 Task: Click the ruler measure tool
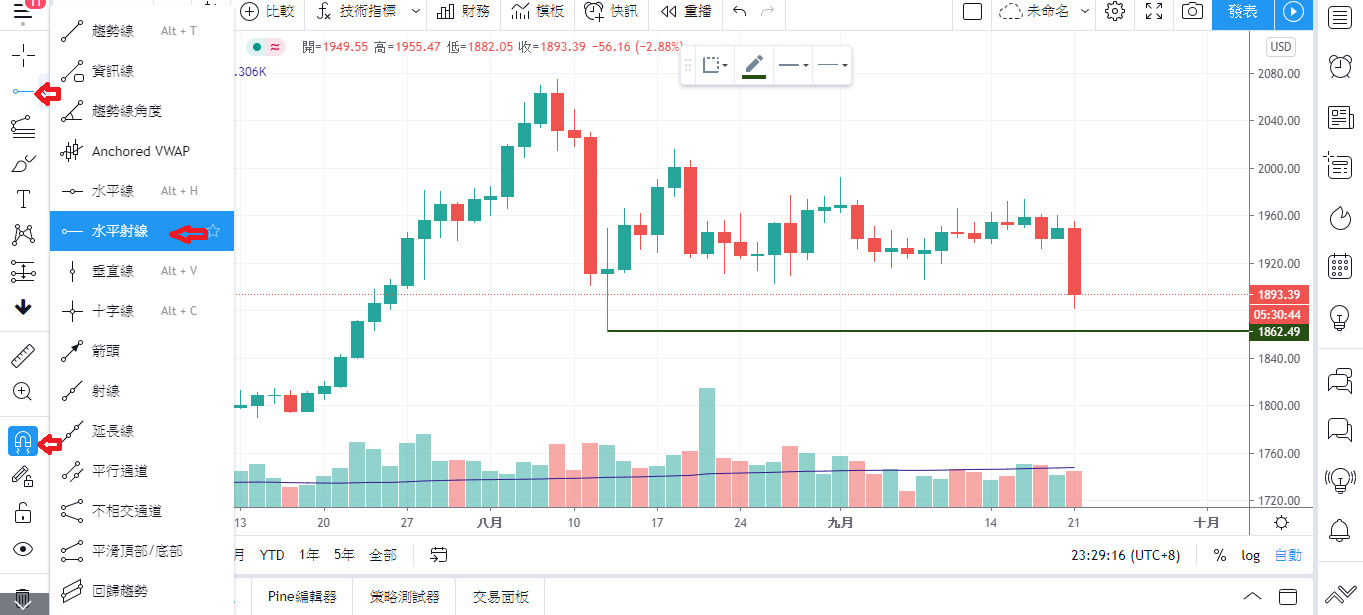[x=23, y=356]
